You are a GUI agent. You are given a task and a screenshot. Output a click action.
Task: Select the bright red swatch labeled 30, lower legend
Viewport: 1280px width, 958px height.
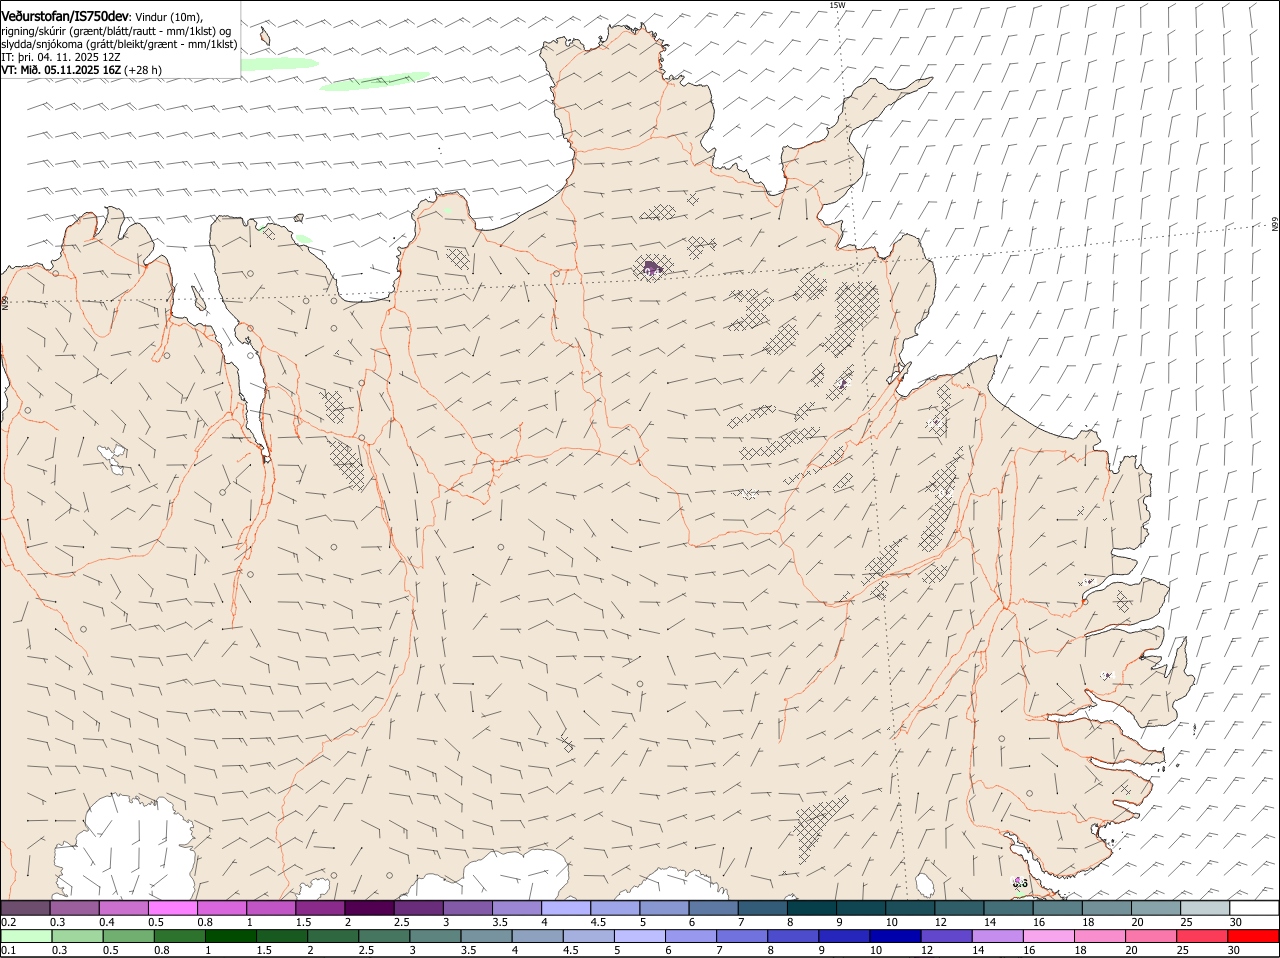[1253, 936]
